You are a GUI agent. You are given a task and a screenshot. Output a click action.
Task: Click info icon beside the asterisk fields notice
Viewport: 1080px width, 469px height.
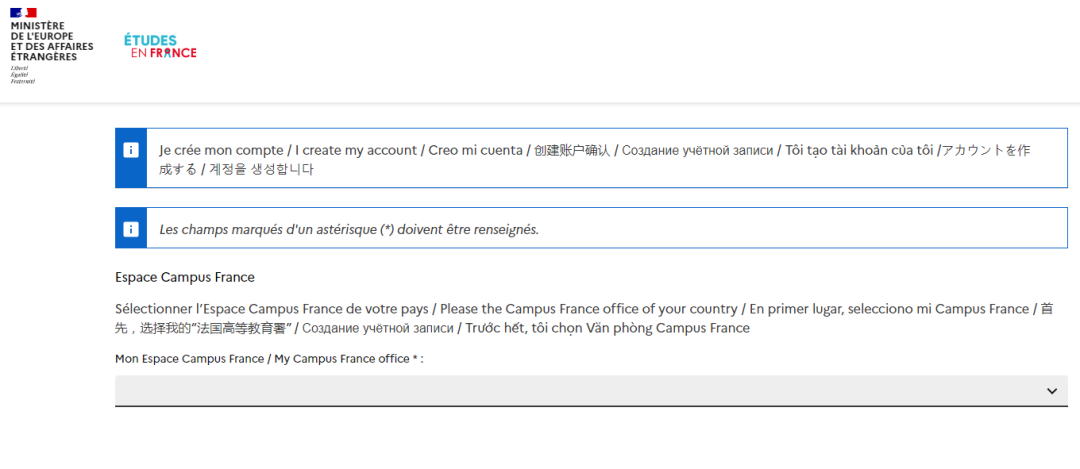(x=131, y=229)
